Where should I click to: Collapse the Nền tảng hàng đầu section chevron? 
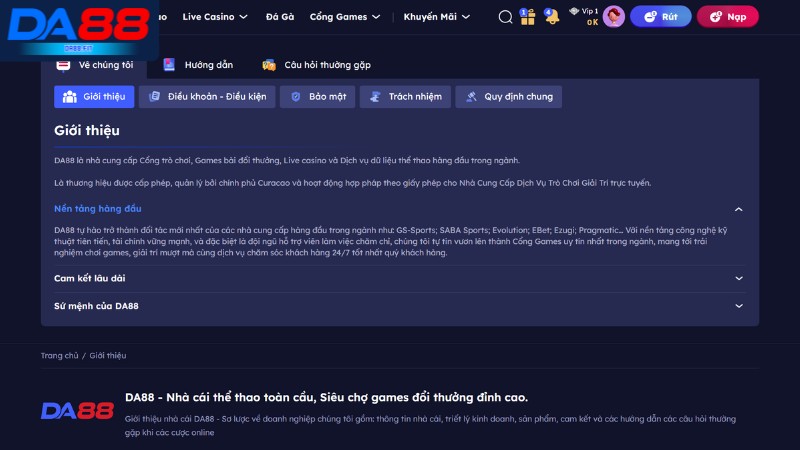738,209
